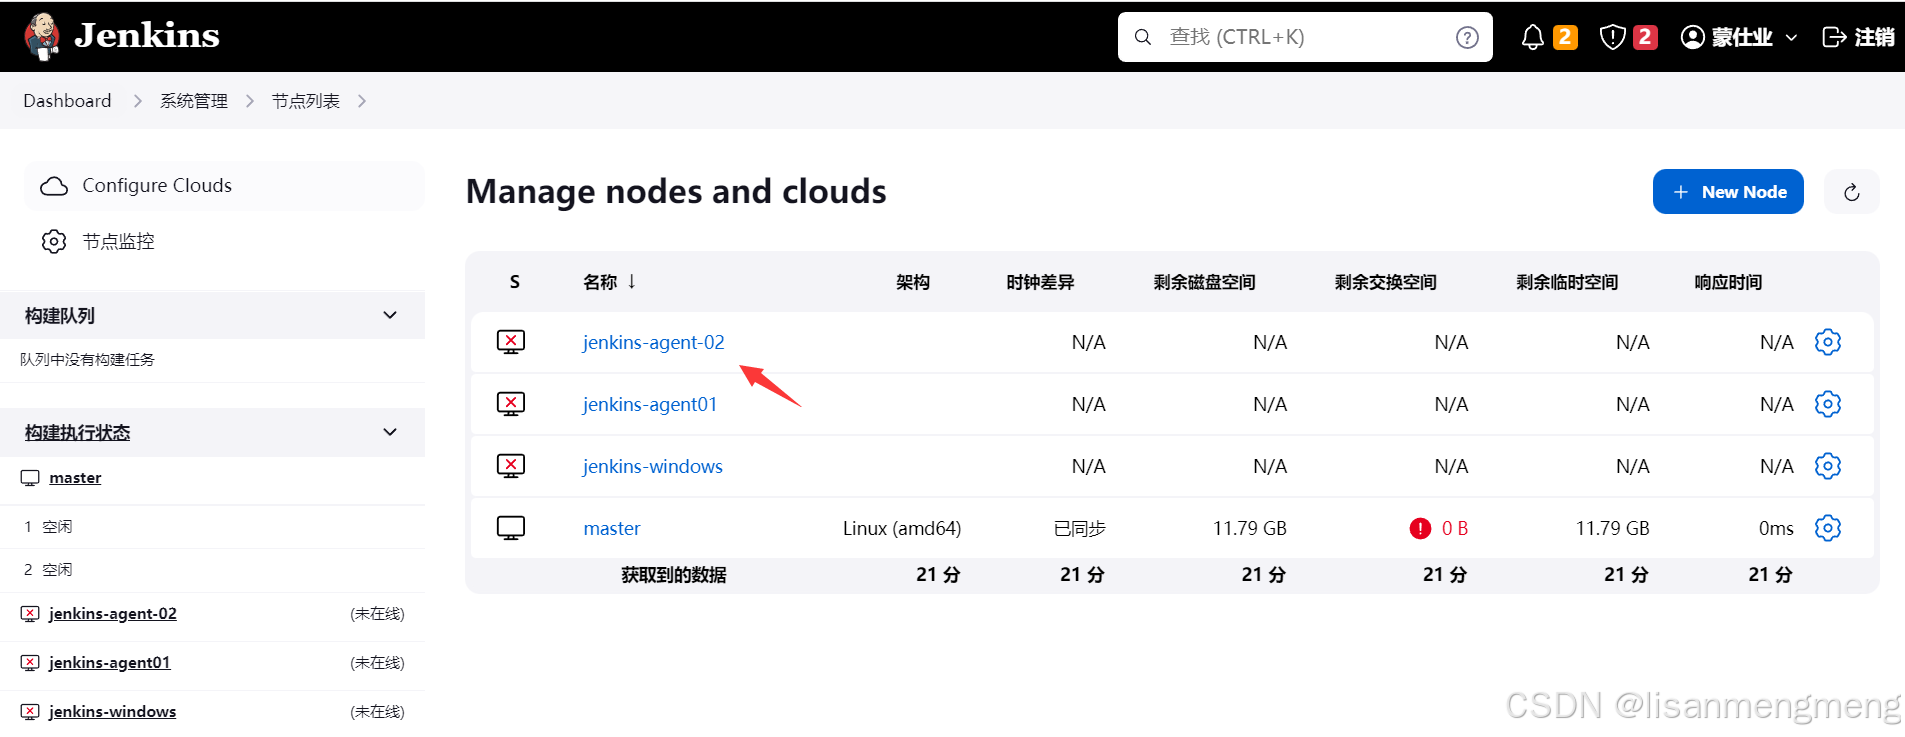Click the 注销 logout button
Screen dimensions: 1905x737
point(1858,37)
